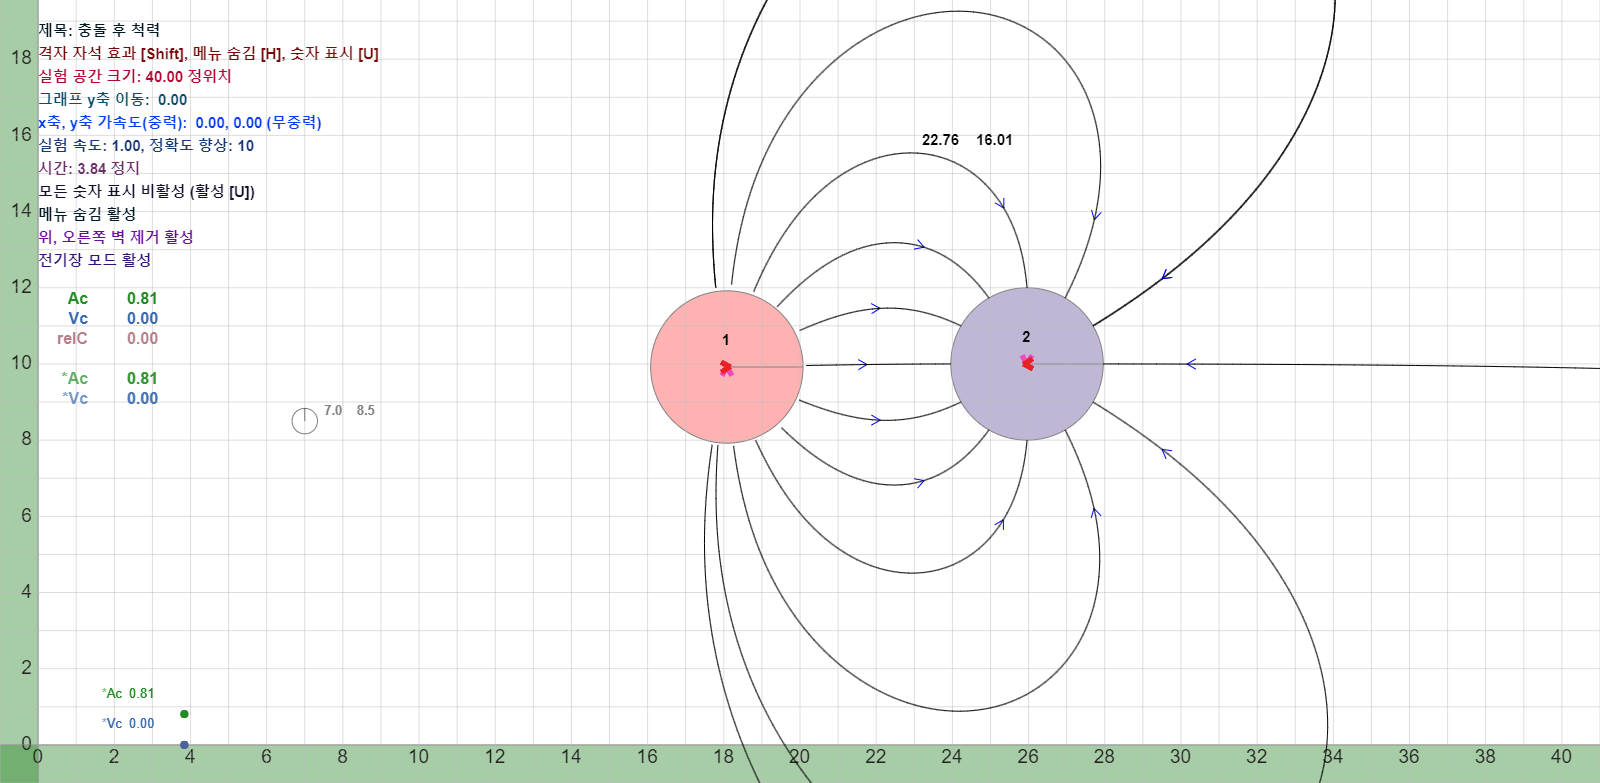Image resolution: width=1600 pixels, height=783 pixels.
Task: Click the *Ac 0.81 label above green graph point
Action: (x=128, y=693)
